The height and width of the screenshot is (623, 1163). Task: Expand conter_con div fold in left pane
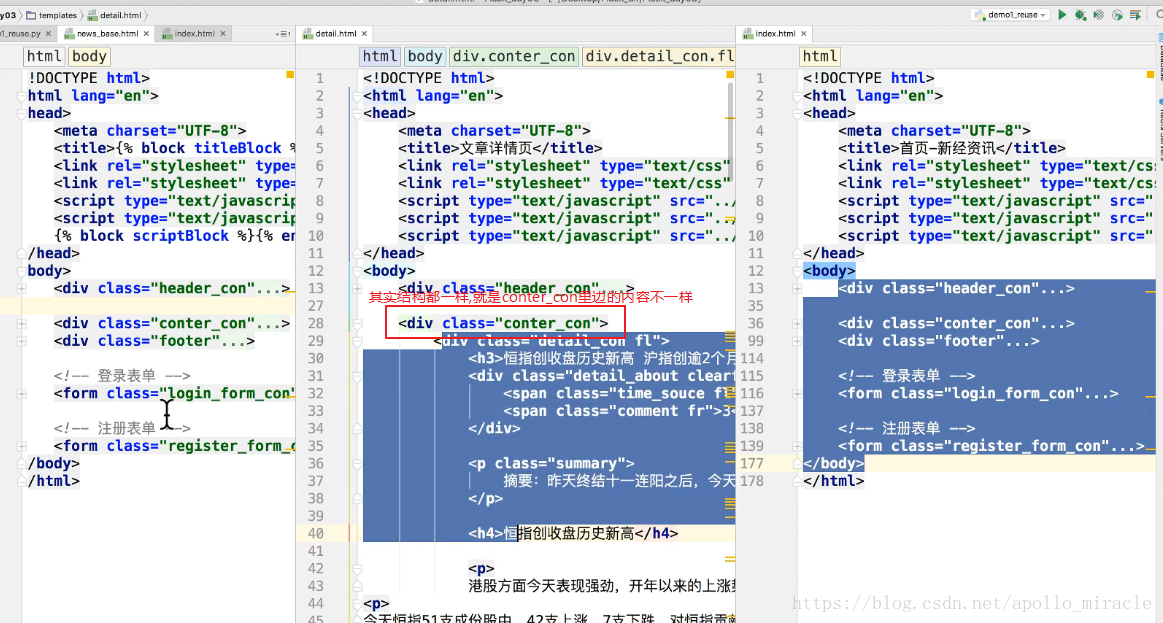[22, 323]
